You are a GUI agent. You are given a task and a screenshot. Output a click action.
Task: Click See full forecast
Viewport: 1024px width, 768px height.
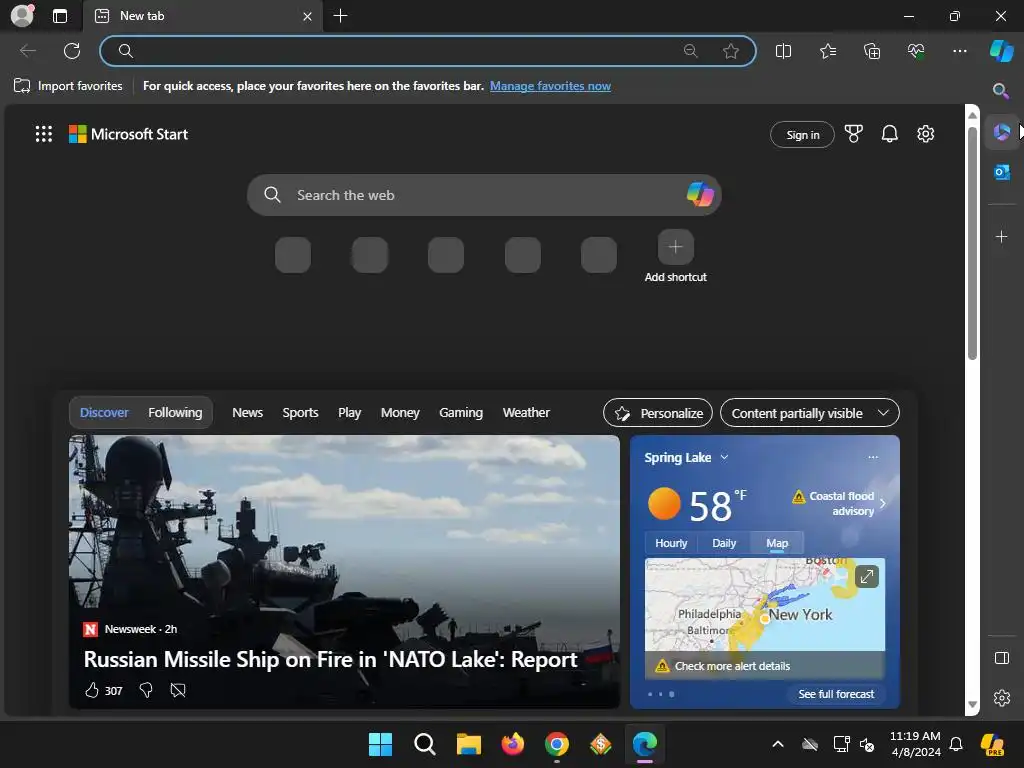[836, 694]
